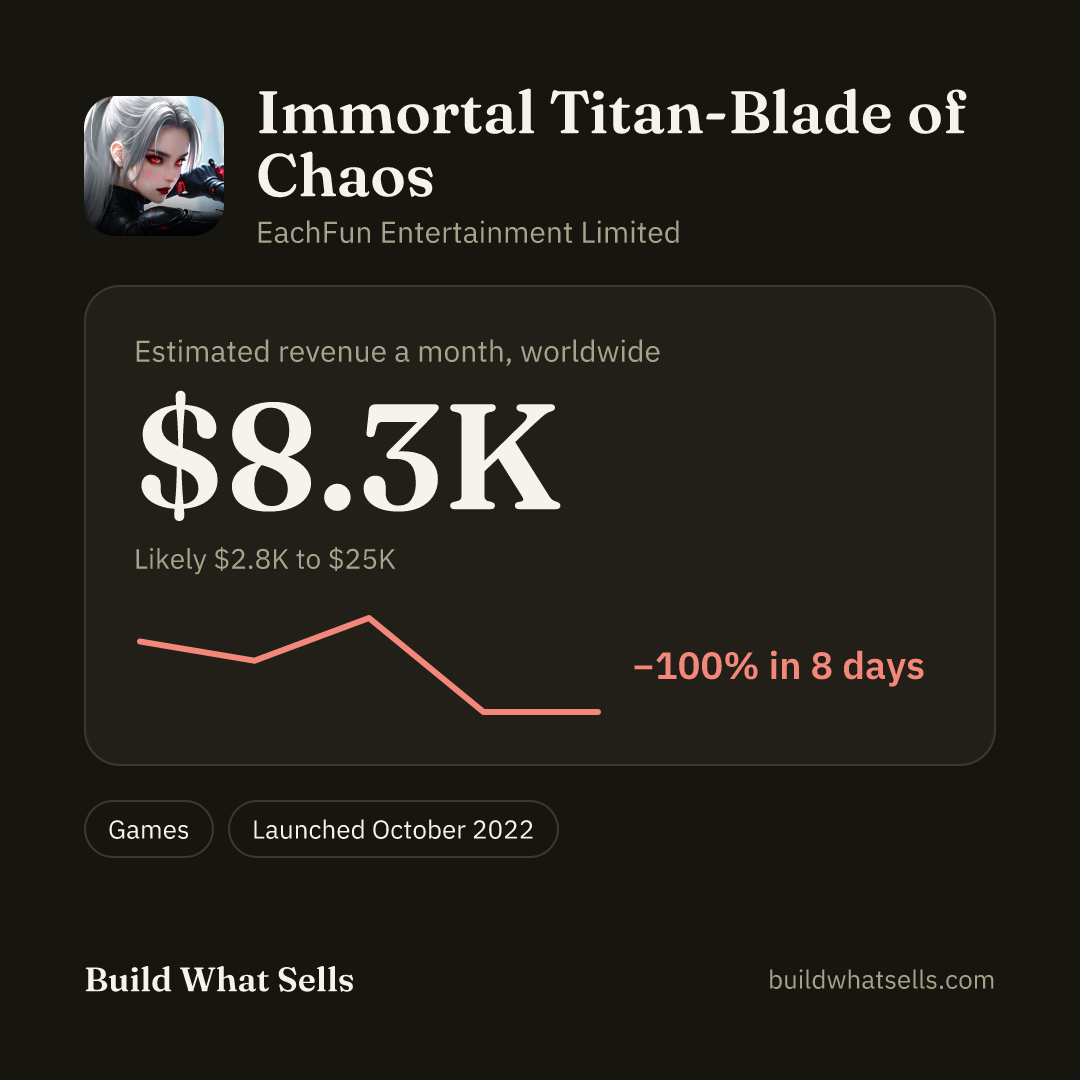Open EachFun Entertainment Limited developer name

(468, 233)
